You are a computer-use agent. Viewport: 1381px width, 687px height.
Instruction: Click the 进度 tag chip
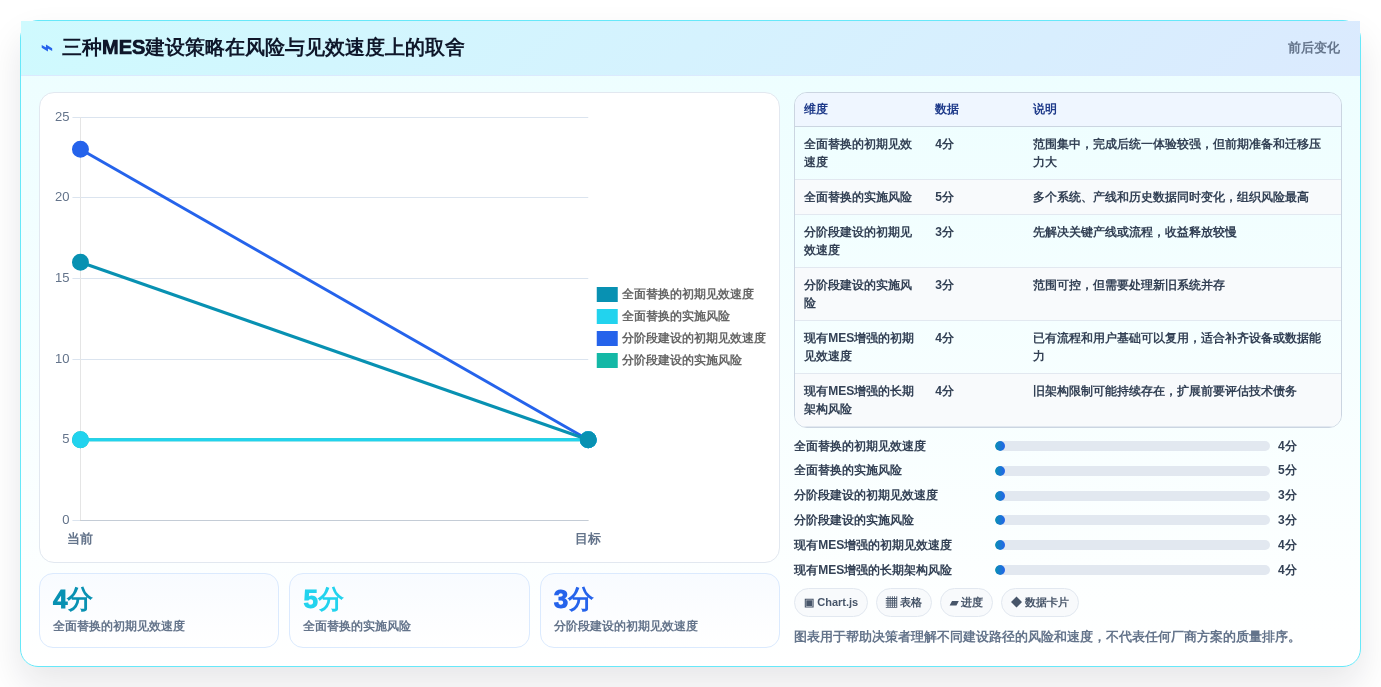tap(966, 602)
